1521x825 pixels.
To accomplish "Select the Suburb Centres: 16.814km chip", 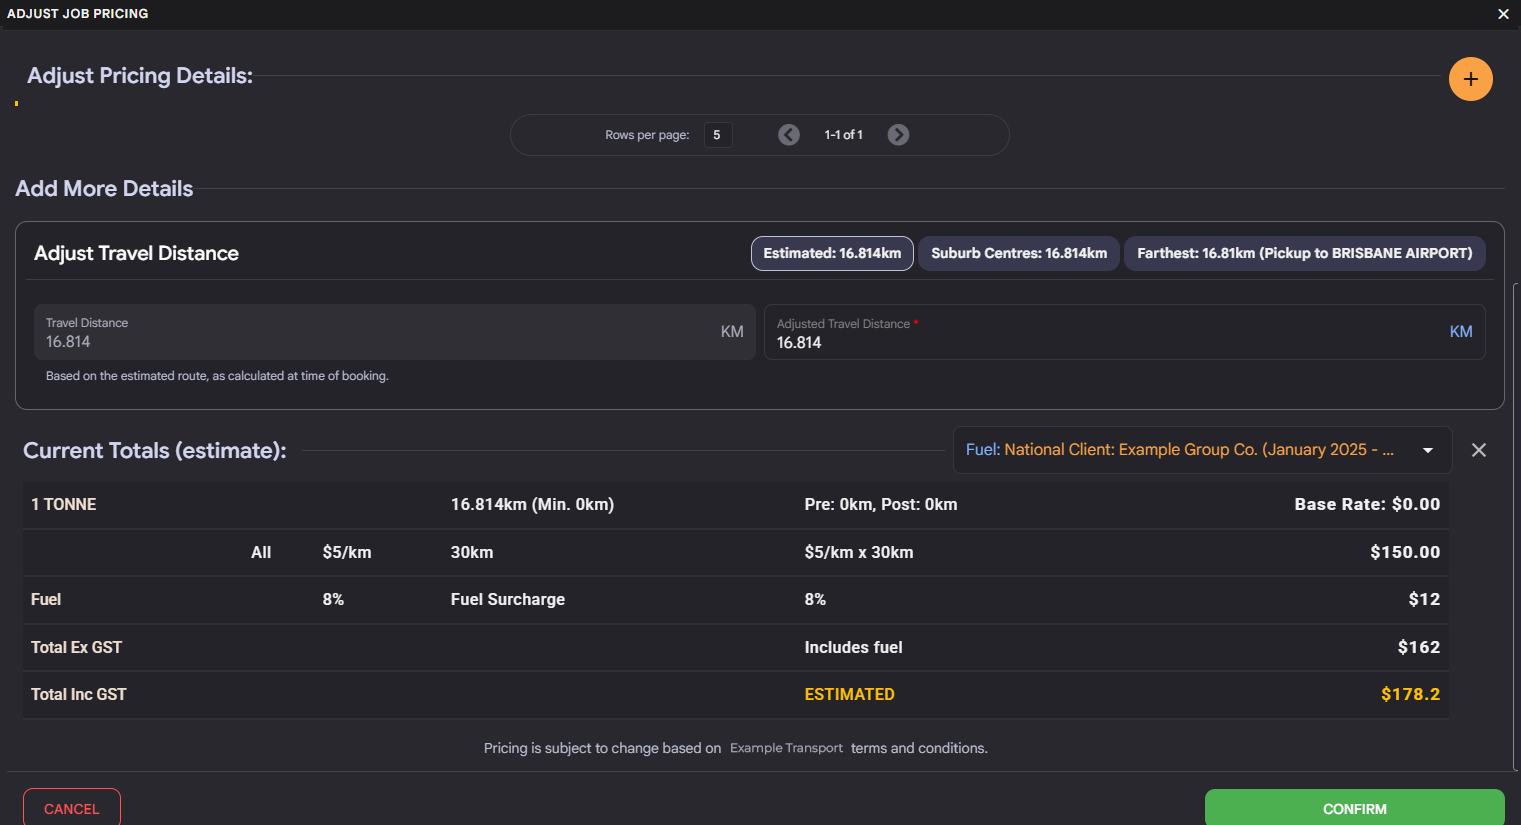I will 1019,253.
